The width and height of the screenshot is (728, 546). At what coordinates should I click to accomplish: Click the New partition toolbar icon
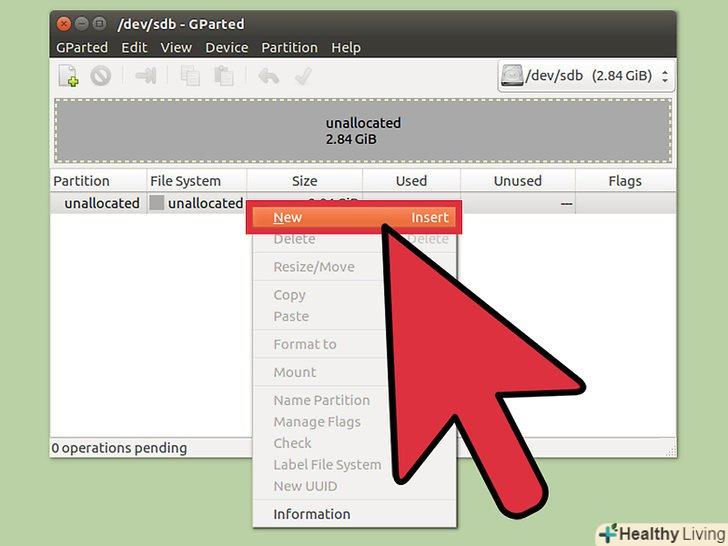click(x=68, y=76)
